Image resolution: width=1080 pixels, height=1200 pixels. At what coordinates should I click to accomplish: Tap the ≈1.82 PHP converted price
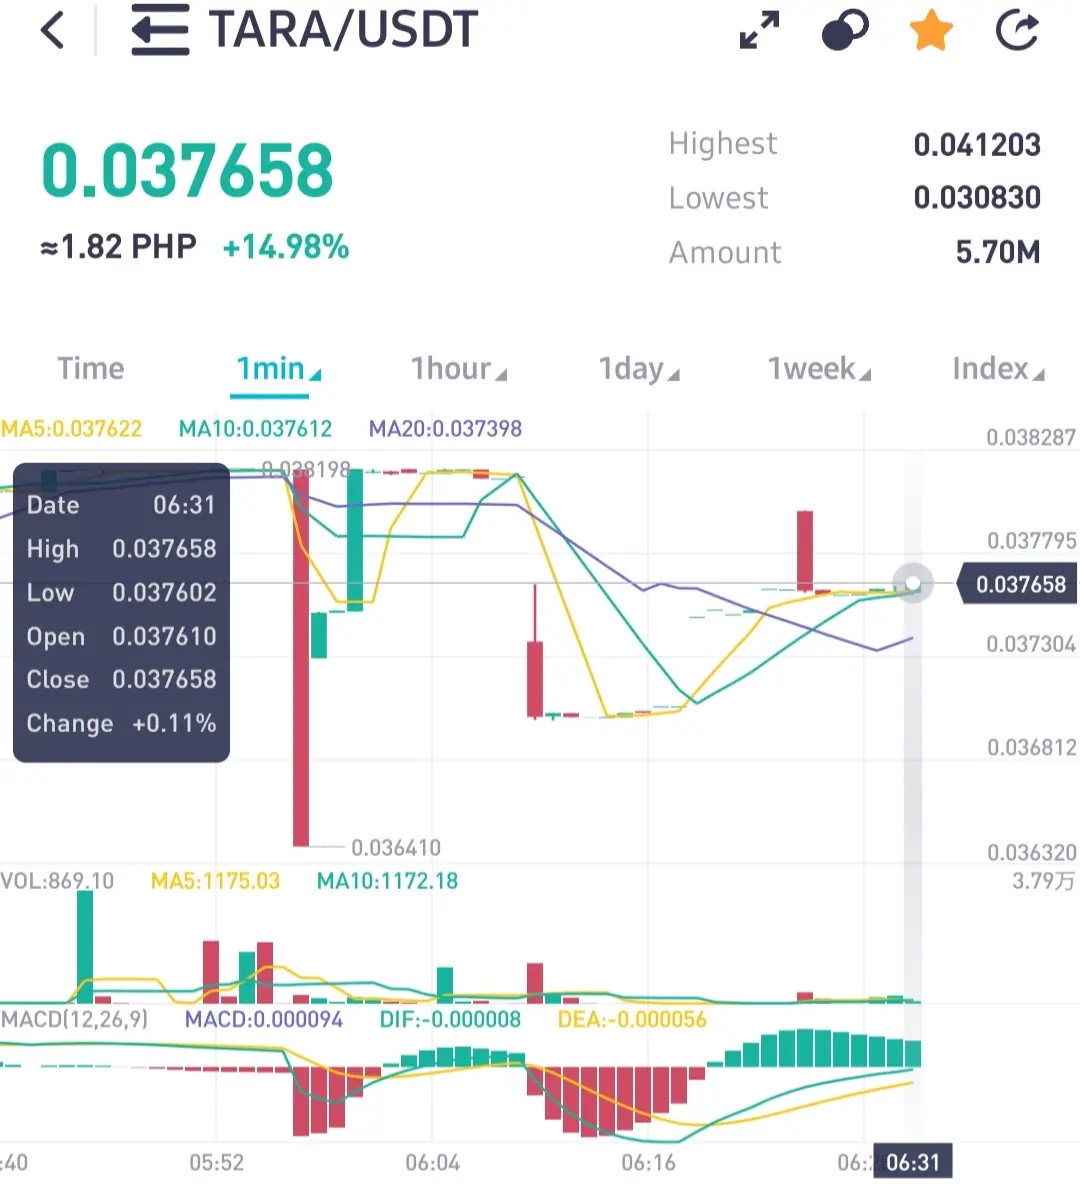pyautogui.click(x=118, y=246)
